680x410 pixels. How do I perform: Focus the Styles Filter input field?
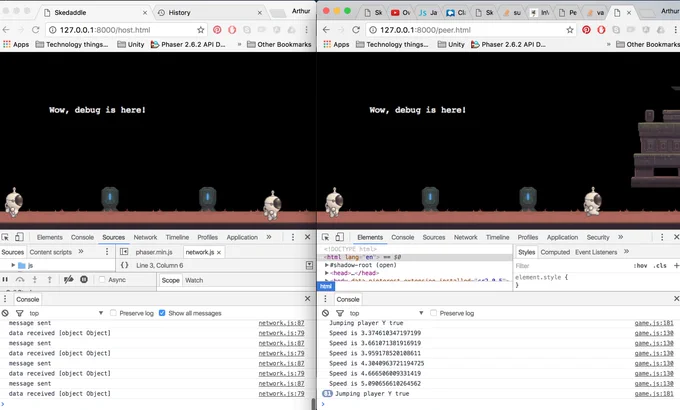[x=570, y=266]
